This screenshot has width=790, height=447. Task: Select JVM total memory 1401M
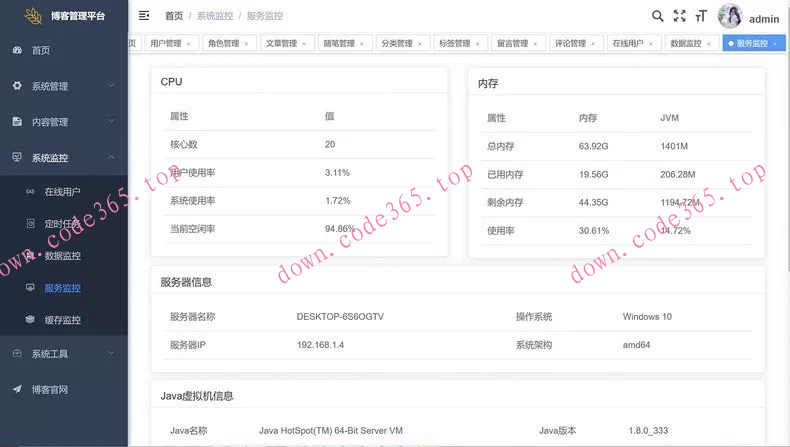(674, 146)
